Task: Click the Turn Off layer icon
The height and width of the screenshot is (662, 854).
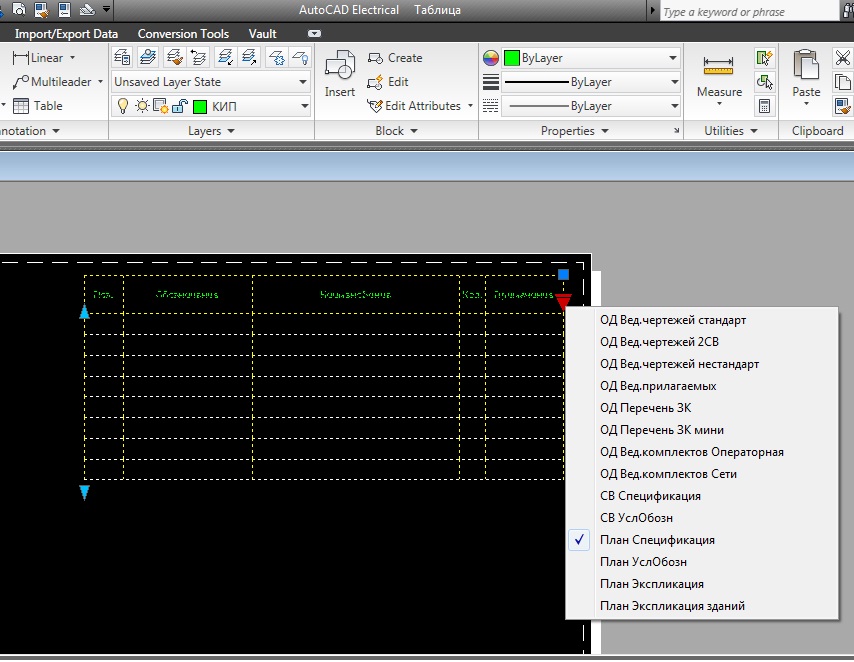Action: [x=301, y=57]
